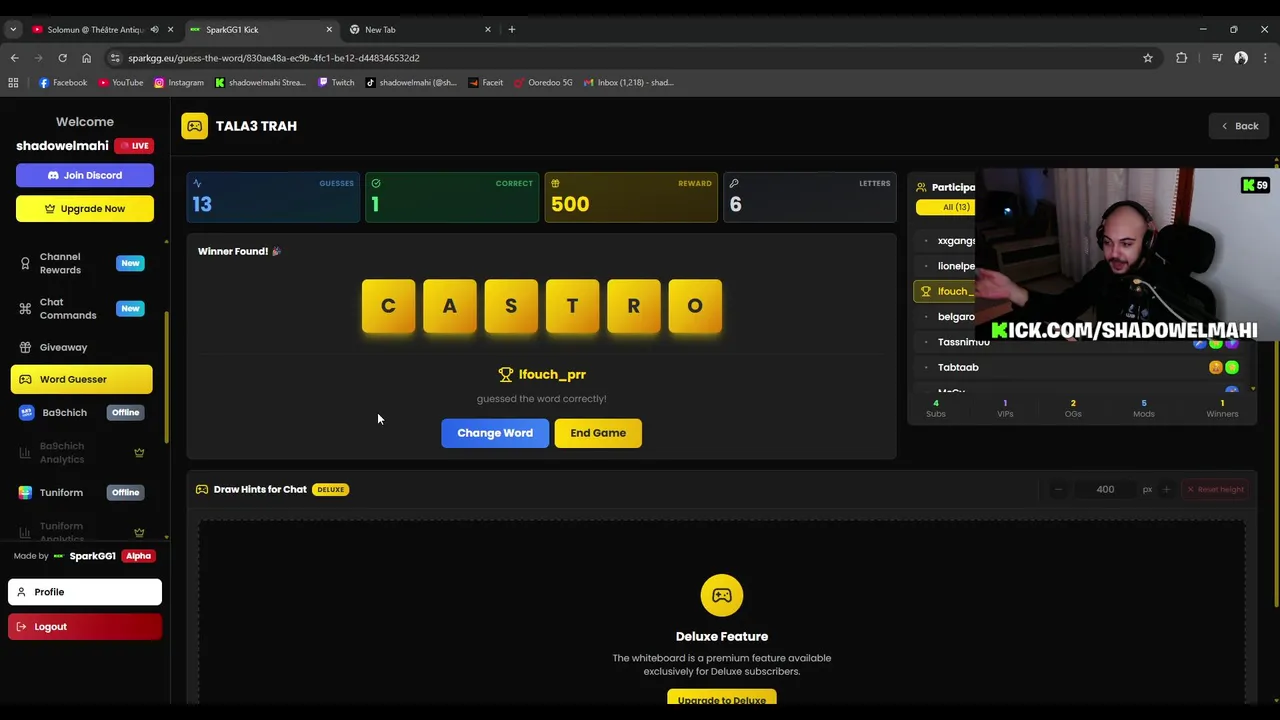The width and height of the screenshot is (1280, 720).
Task: Open the Ooredoo 5G bookmark
Action: click(543, 83)
